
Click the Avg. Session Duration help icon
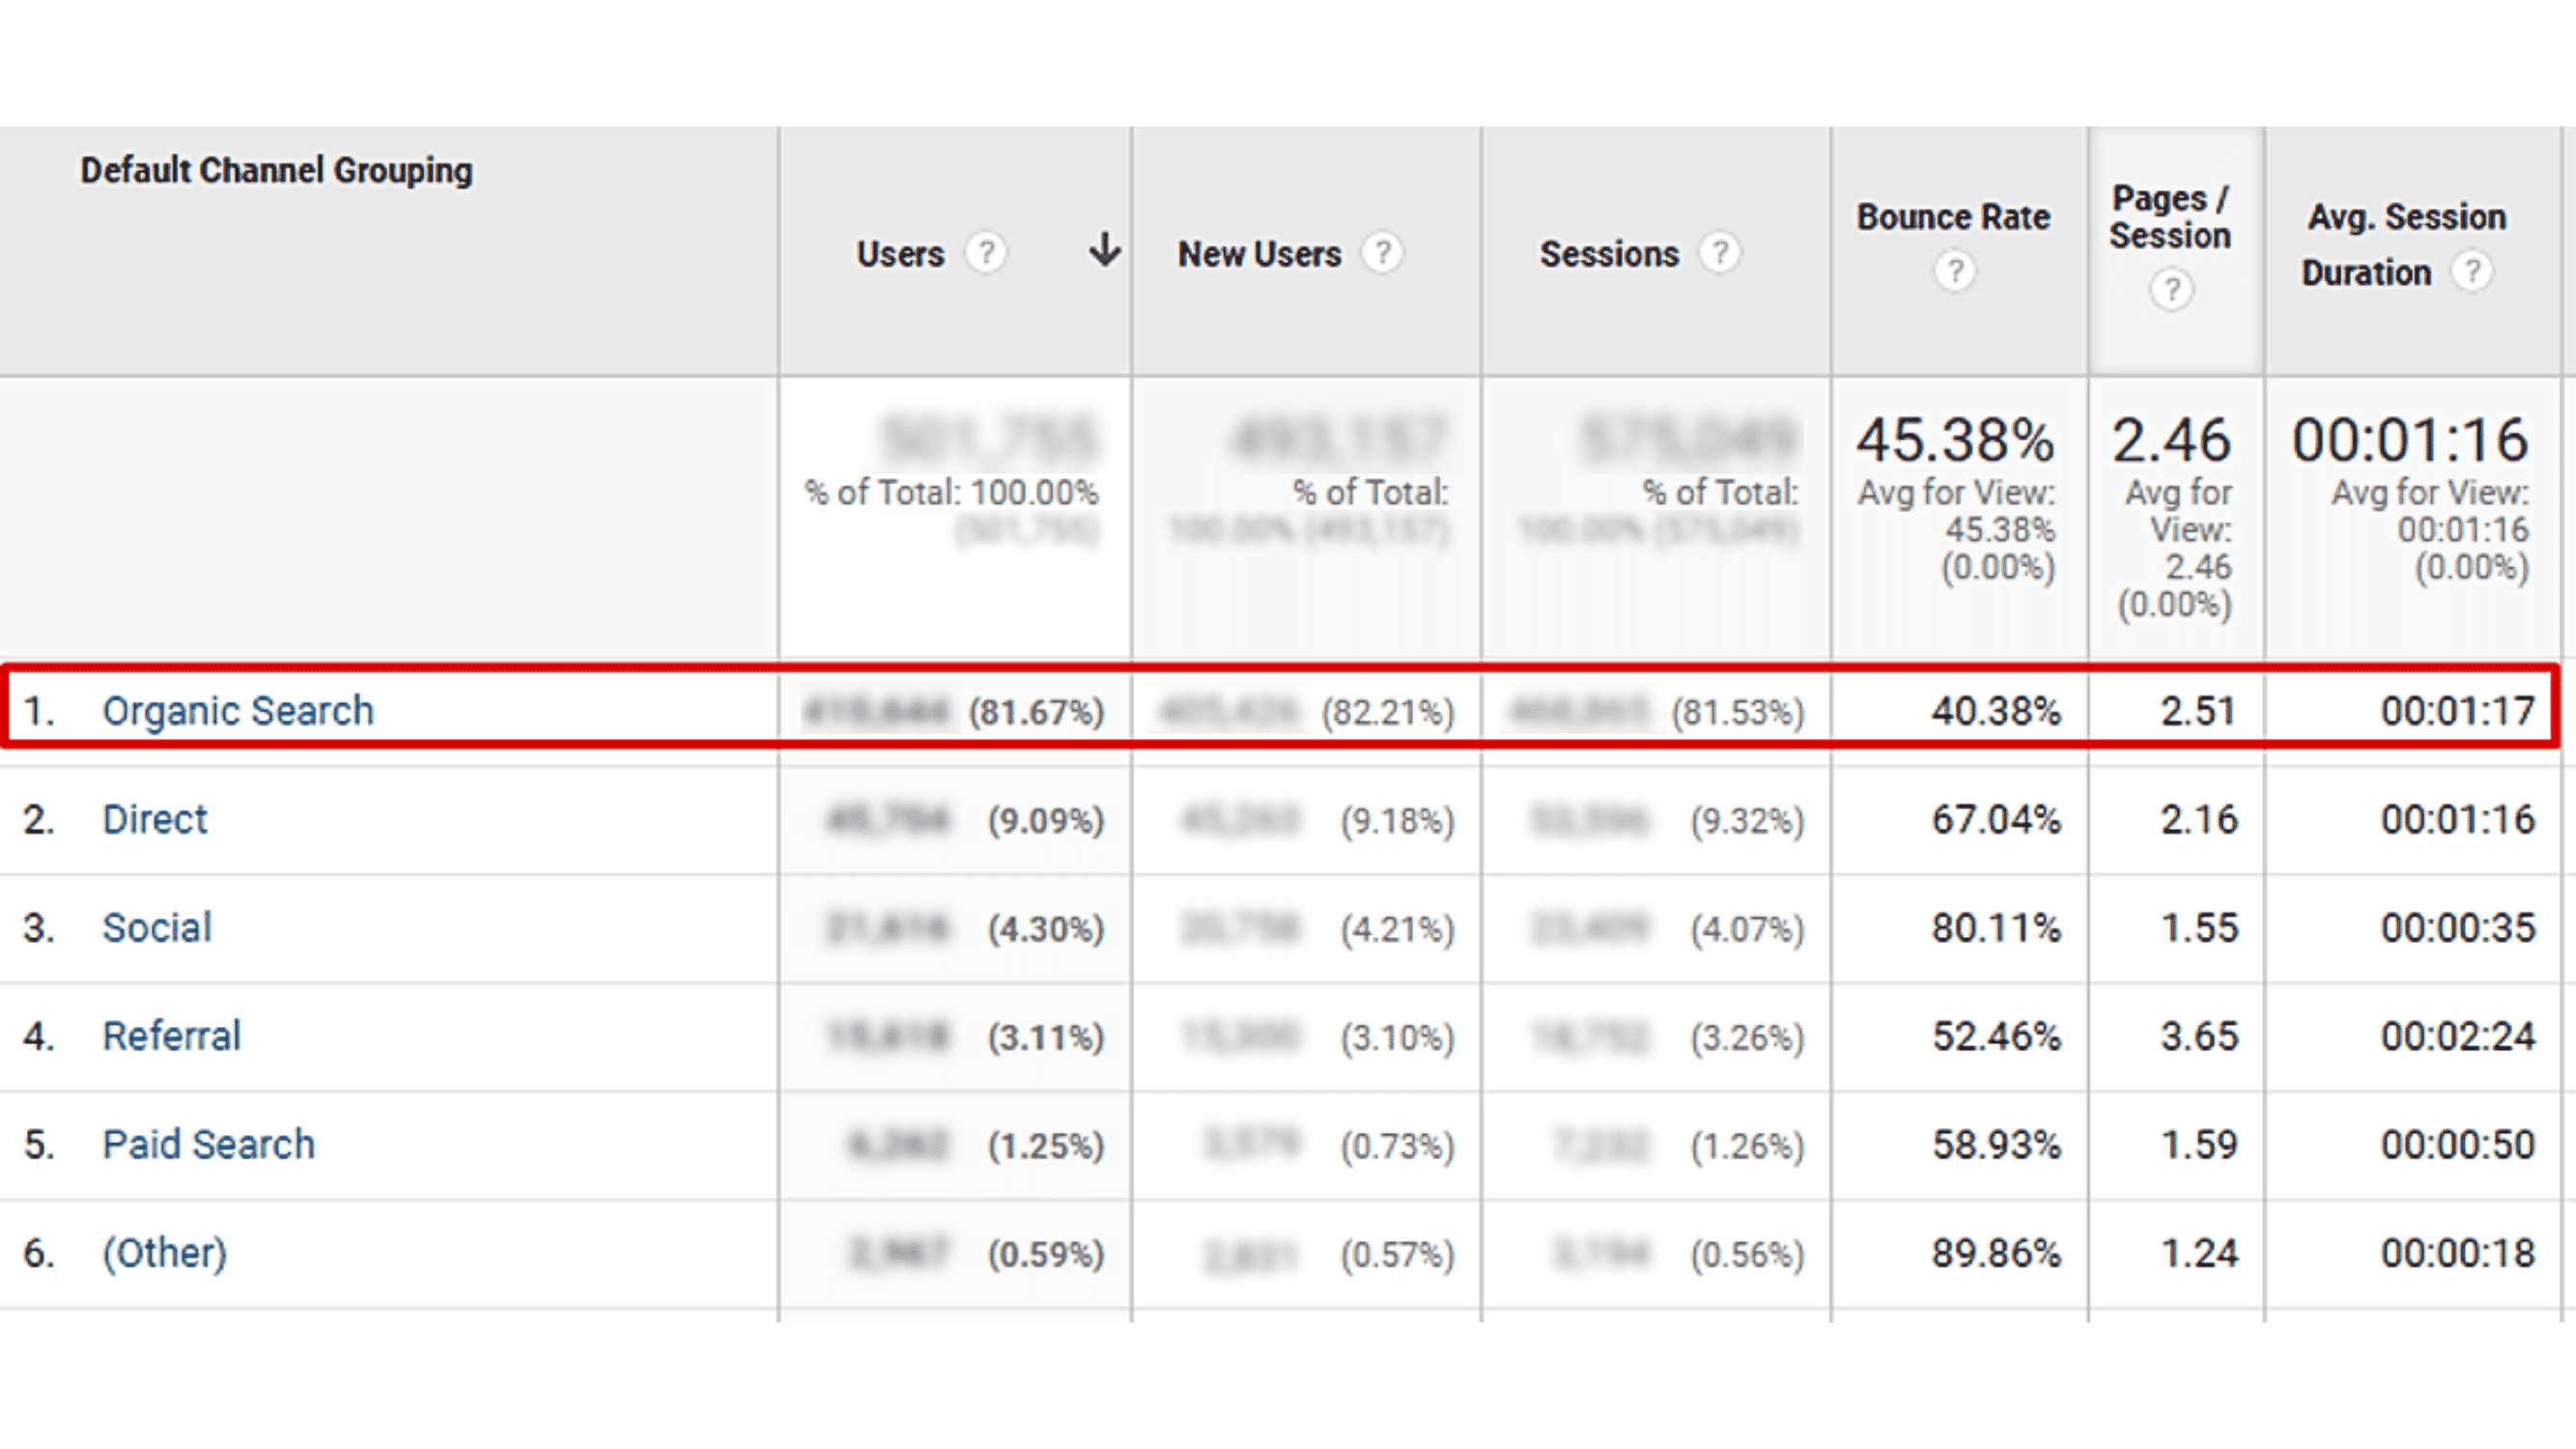click(2473, 271)
